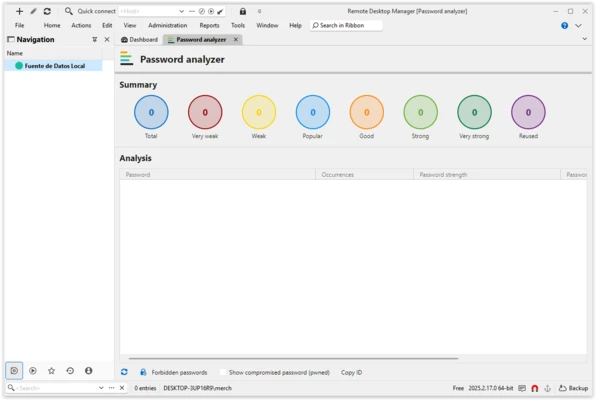Open the Help ribbon tab
Viewport: 596px width, 400px height.
[295, 25]
